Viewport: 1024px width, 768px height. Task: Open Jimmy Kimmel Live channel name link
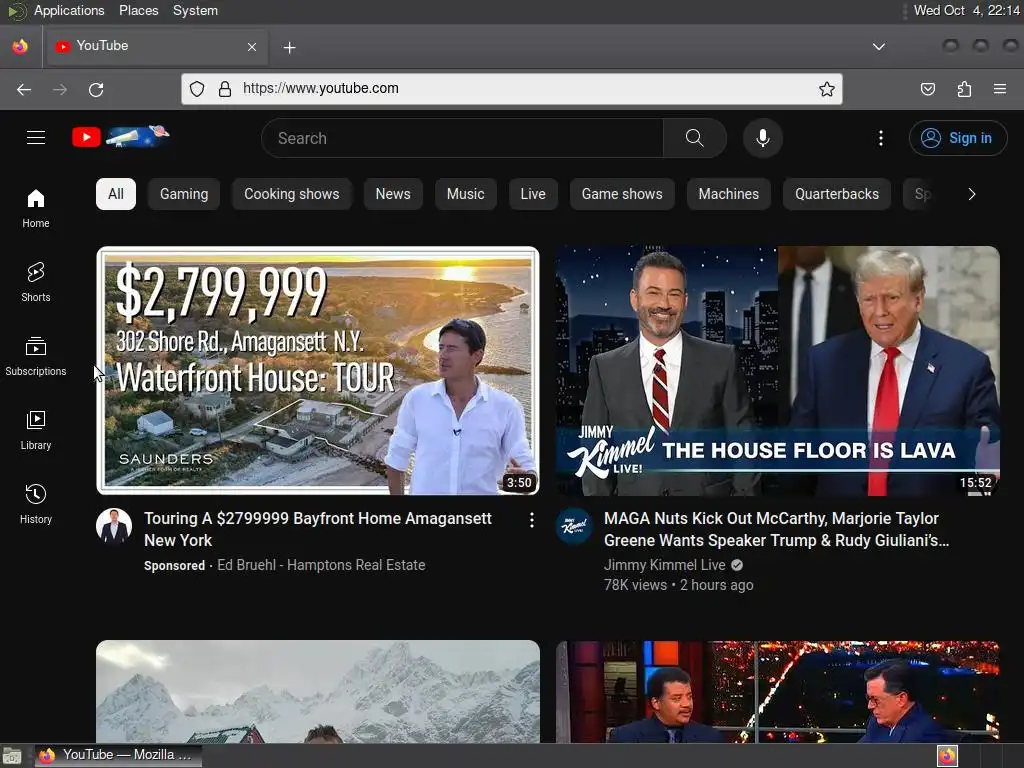[x=665, y=565]
